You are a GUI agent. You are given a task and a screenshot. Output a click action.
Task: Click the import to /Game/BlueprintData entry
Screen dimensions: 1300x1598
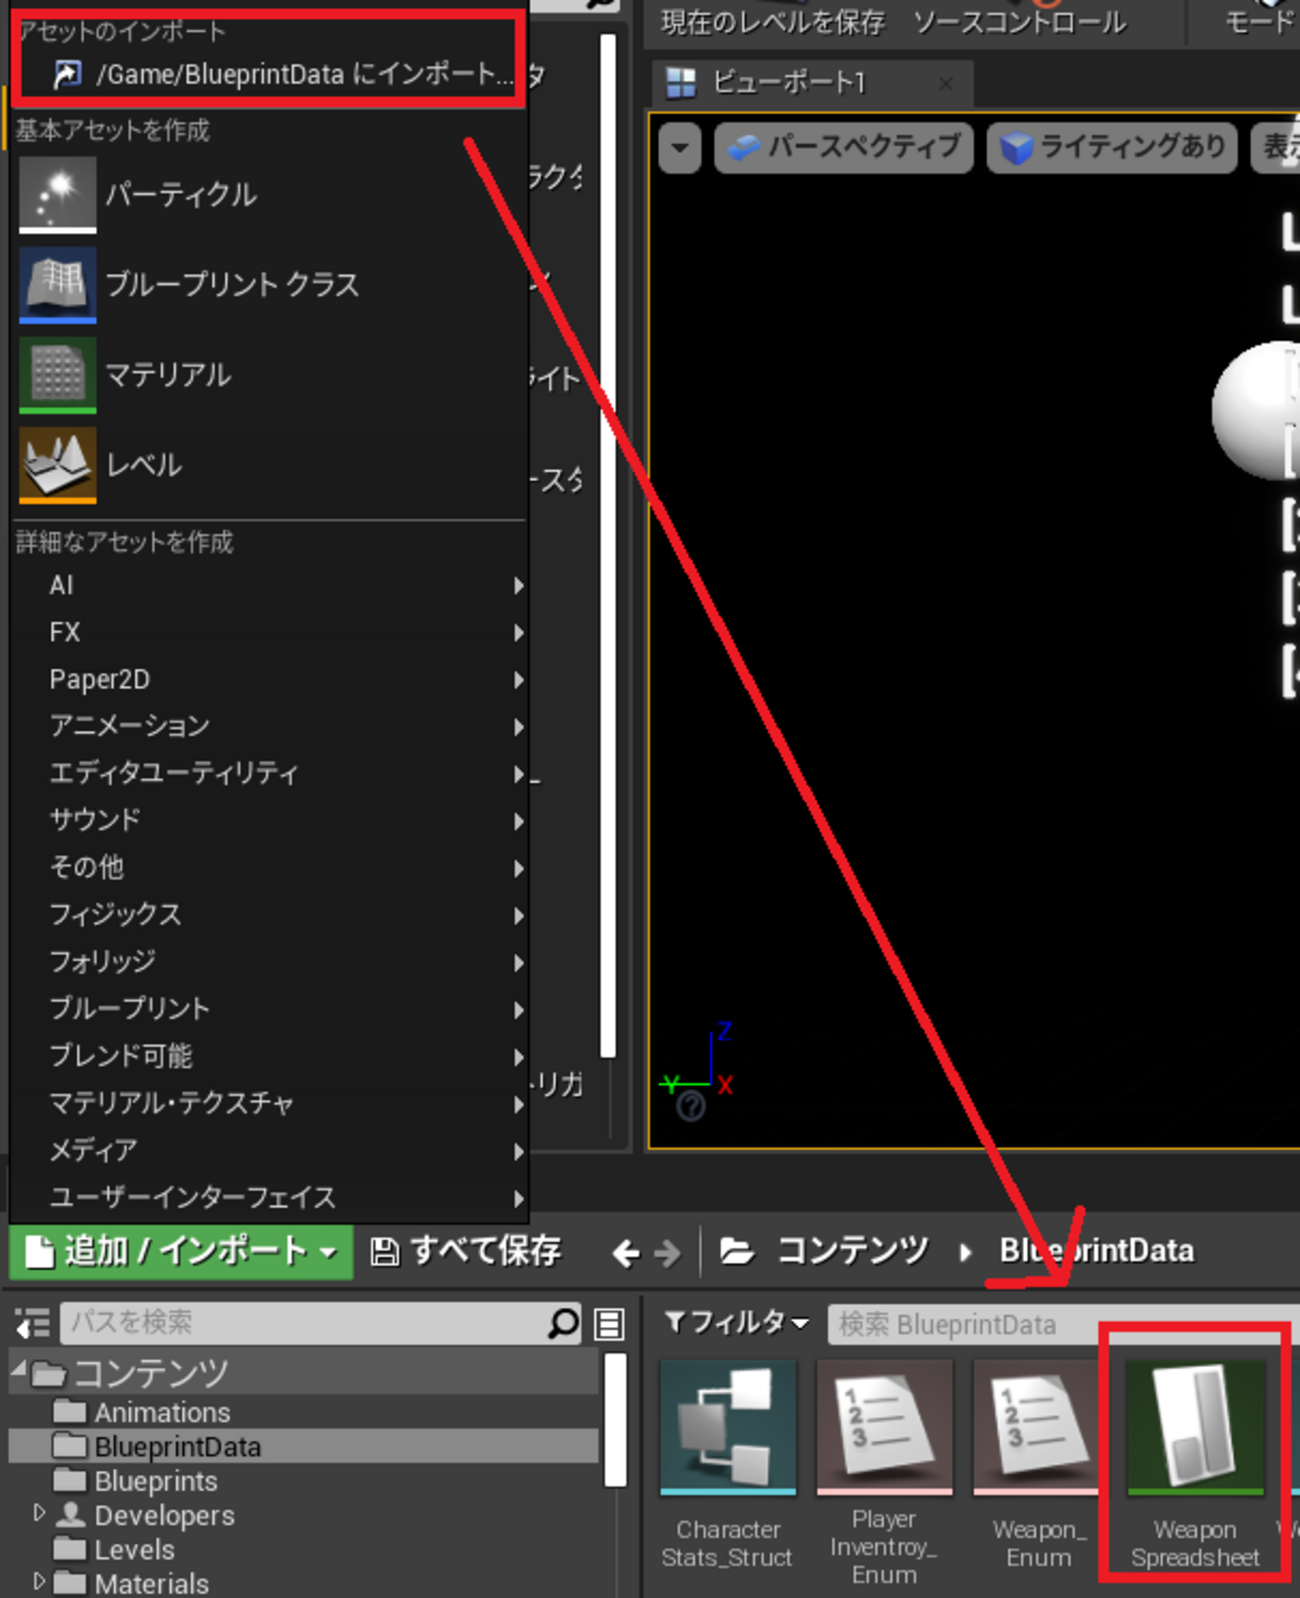coord(270,74)
